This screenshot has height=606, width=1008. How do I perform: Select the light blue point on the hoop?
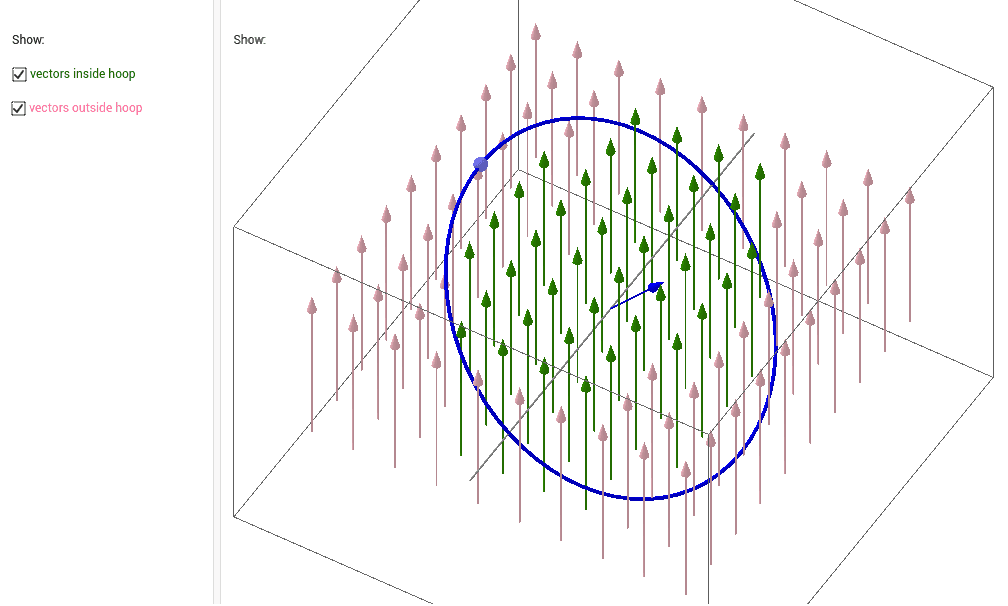point(480,165)
